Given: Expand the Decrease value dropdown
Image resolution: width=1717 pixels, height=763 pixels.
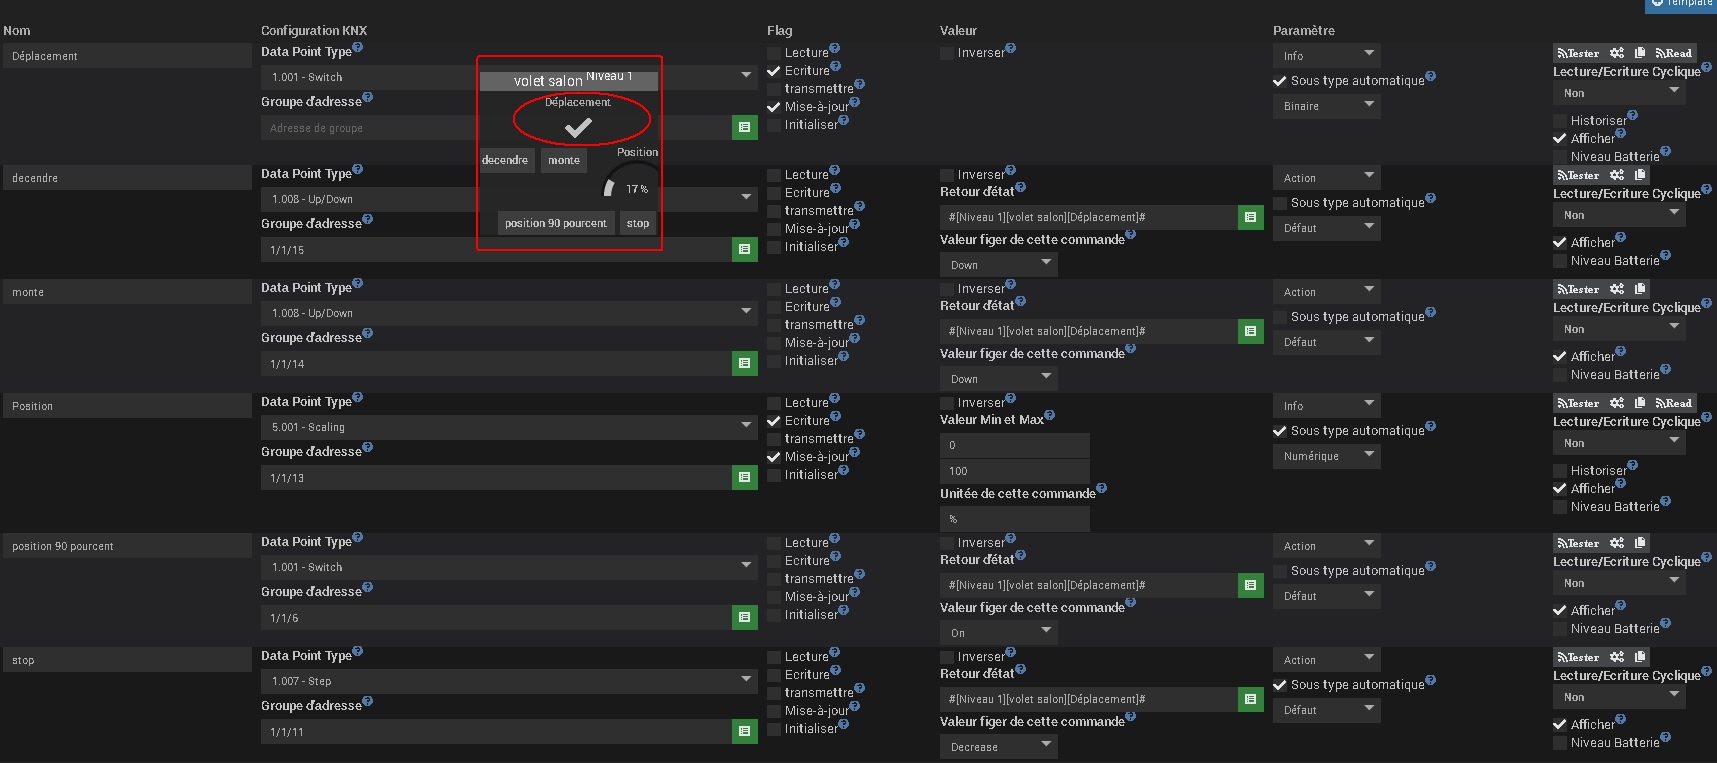Looking at the screenshot, I should (997, 747).
